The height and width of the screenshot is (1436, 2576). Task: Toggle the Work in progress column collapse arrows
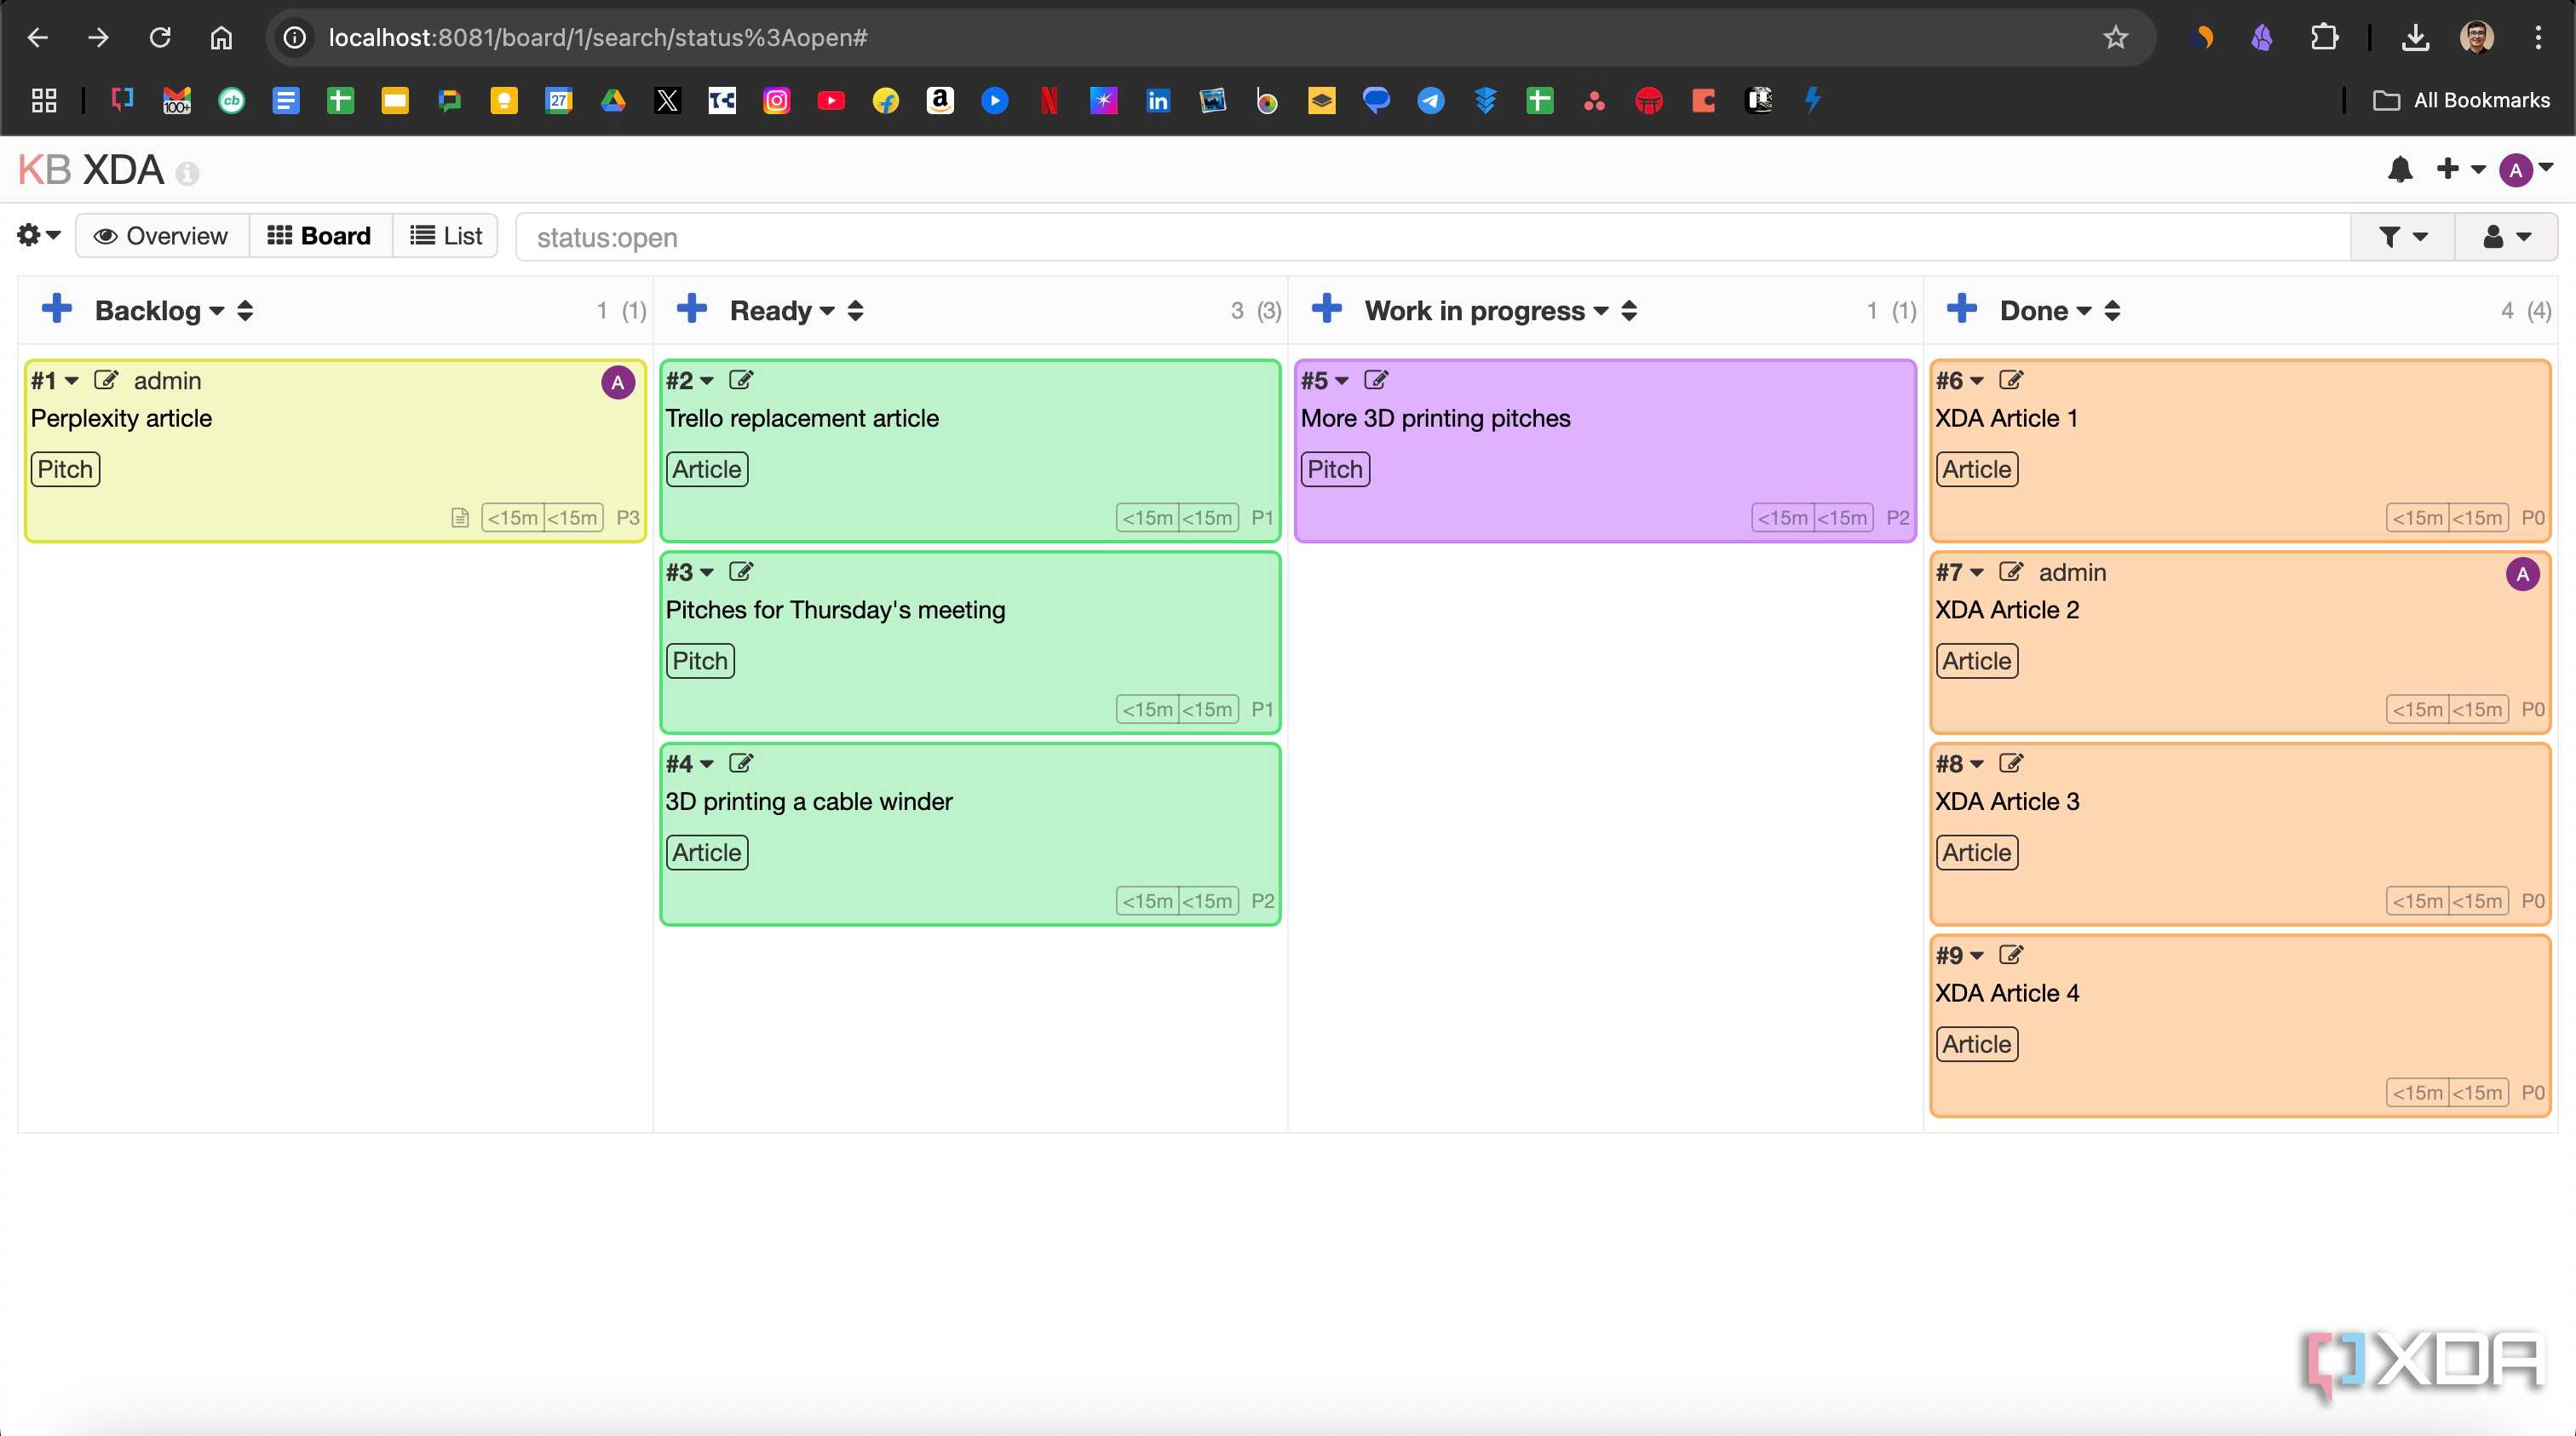(x=1629, y=311)
